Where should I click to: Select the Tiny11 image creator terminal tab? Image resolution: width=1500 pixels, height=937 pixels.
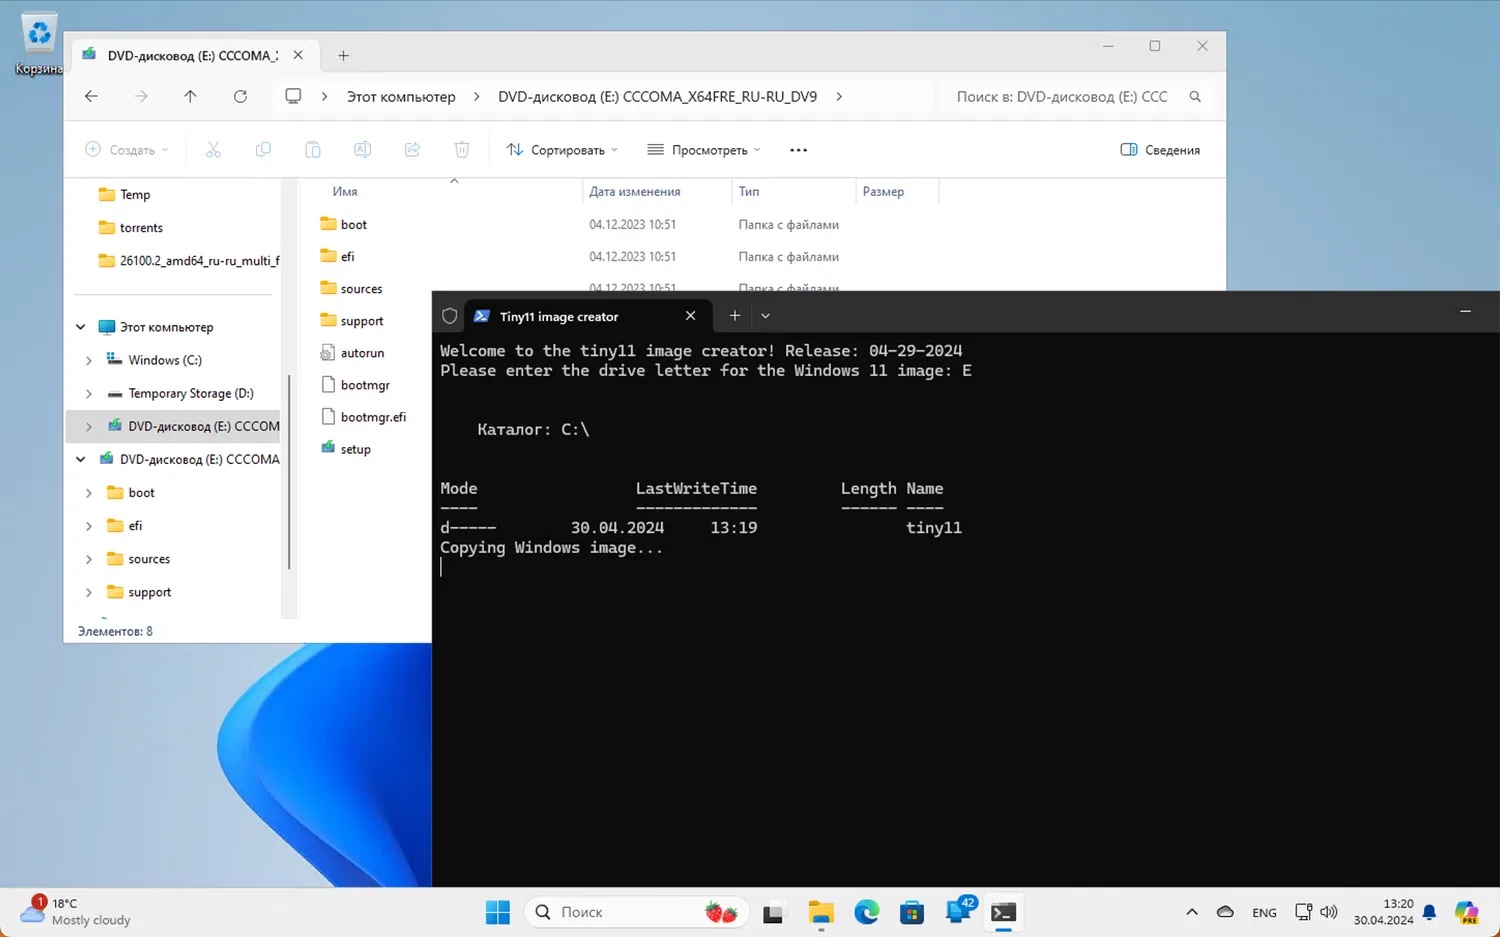tap(588, 316)
